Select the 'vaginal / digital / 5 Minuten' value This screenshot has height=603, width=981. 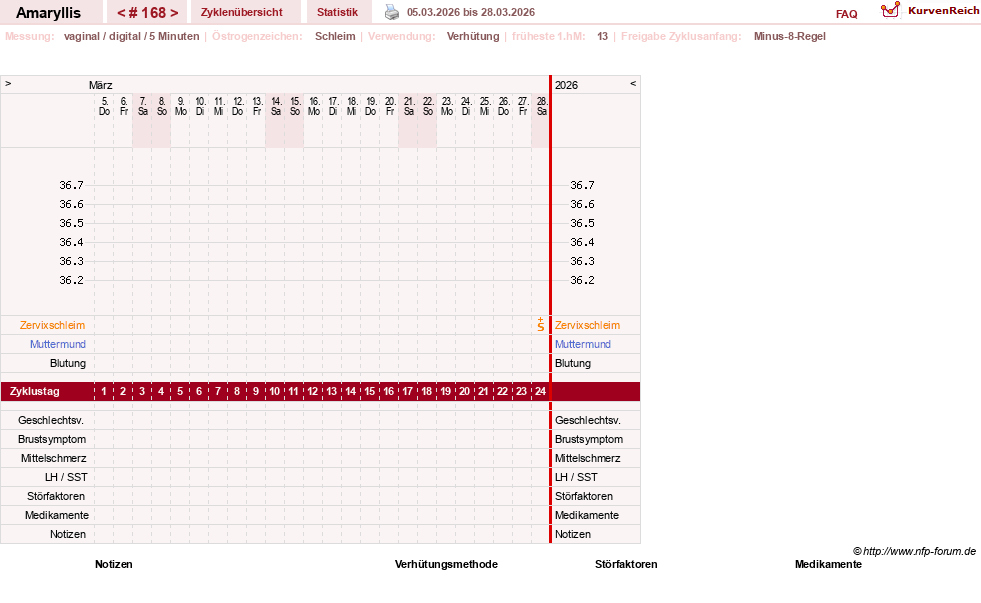(x=131, y=36)
